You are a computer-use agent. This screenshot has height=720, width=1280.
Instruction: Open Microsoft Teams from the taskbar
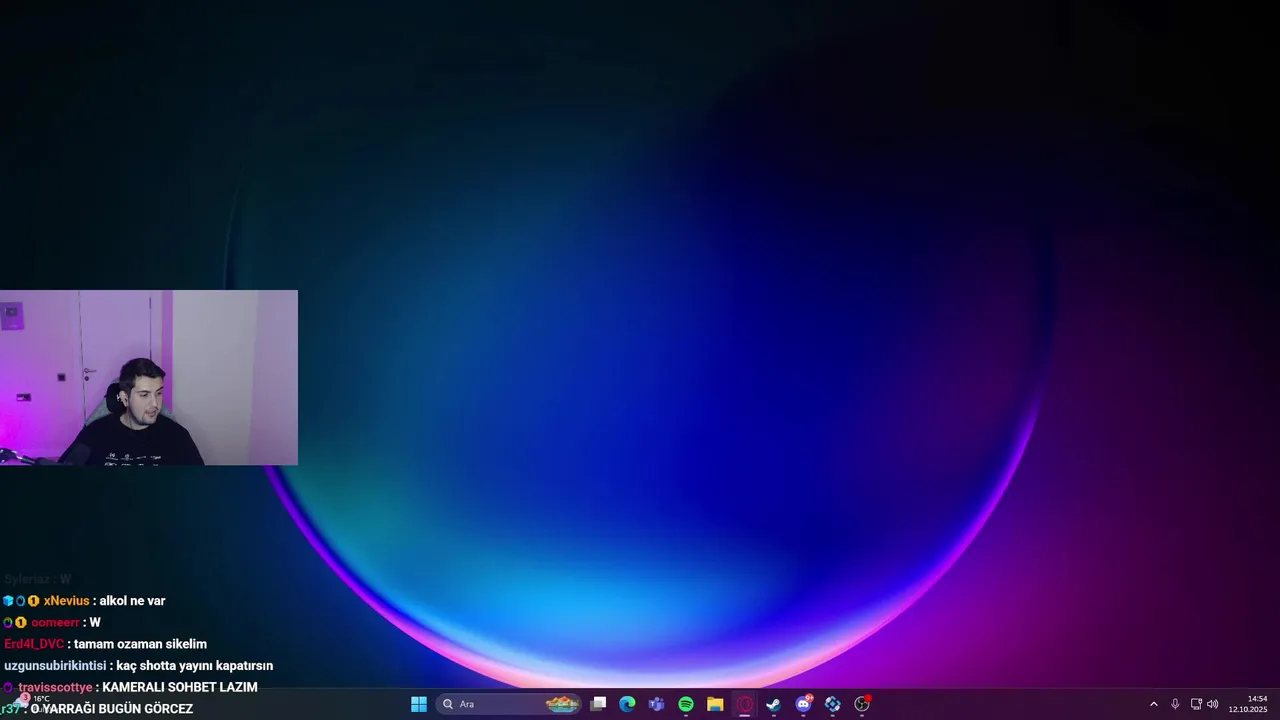656,704
